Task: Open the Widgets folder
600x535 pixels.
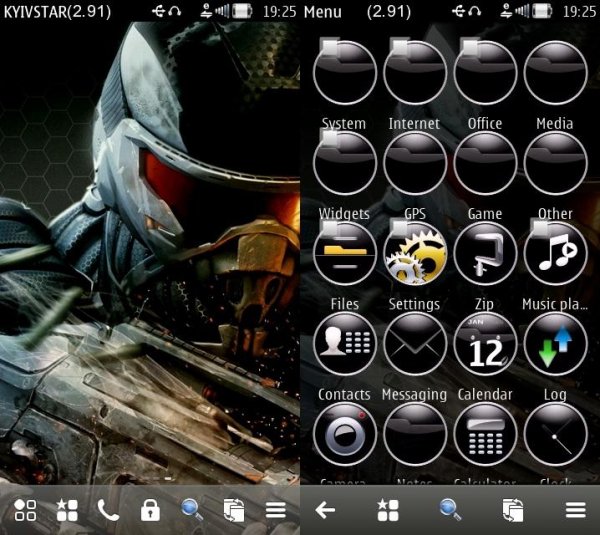Action: coord(344,163)
